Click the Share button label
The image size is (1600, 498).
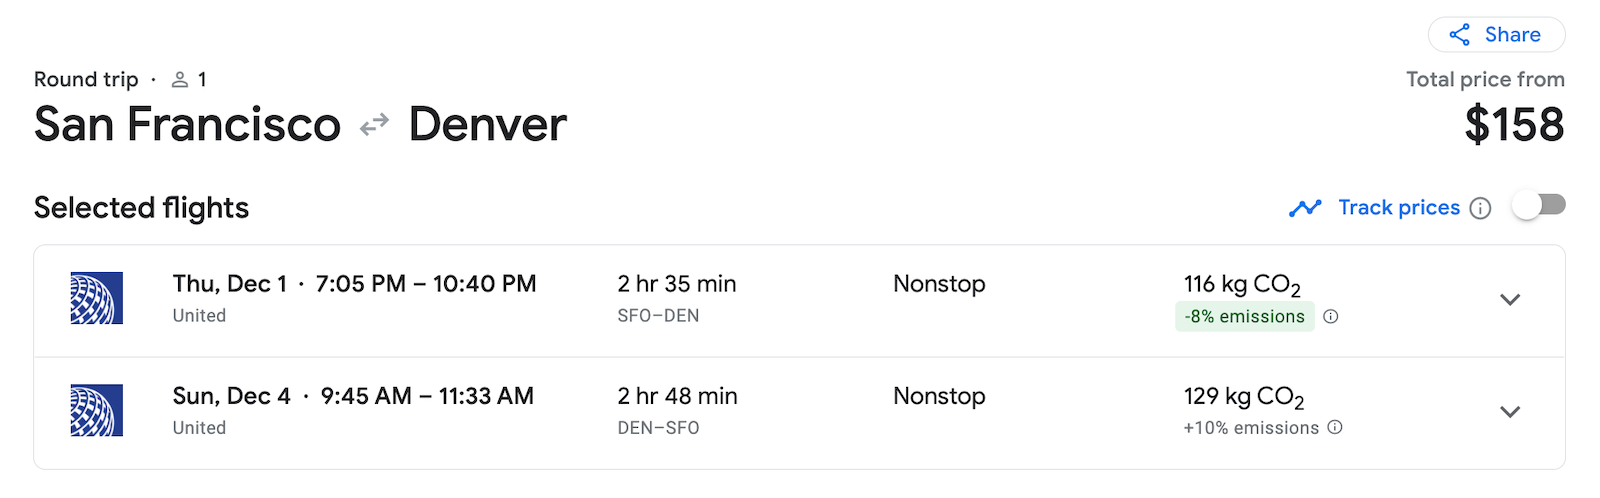[1512, 35]
